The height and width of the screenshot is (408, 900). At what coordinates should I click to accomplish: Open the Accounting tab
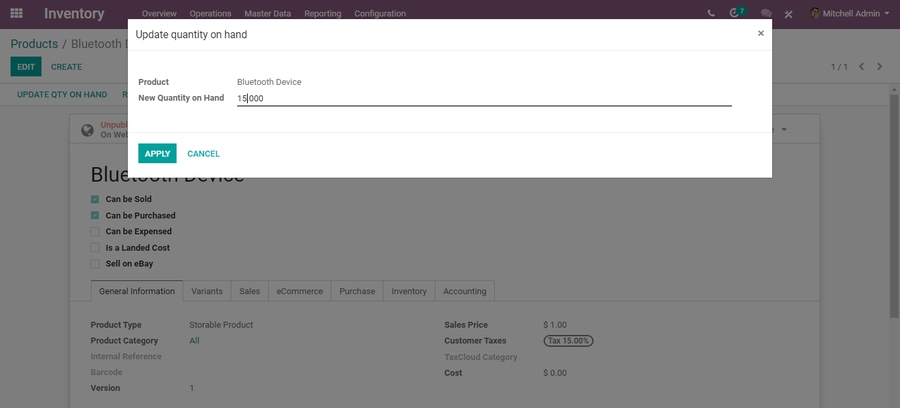point(465,291)
